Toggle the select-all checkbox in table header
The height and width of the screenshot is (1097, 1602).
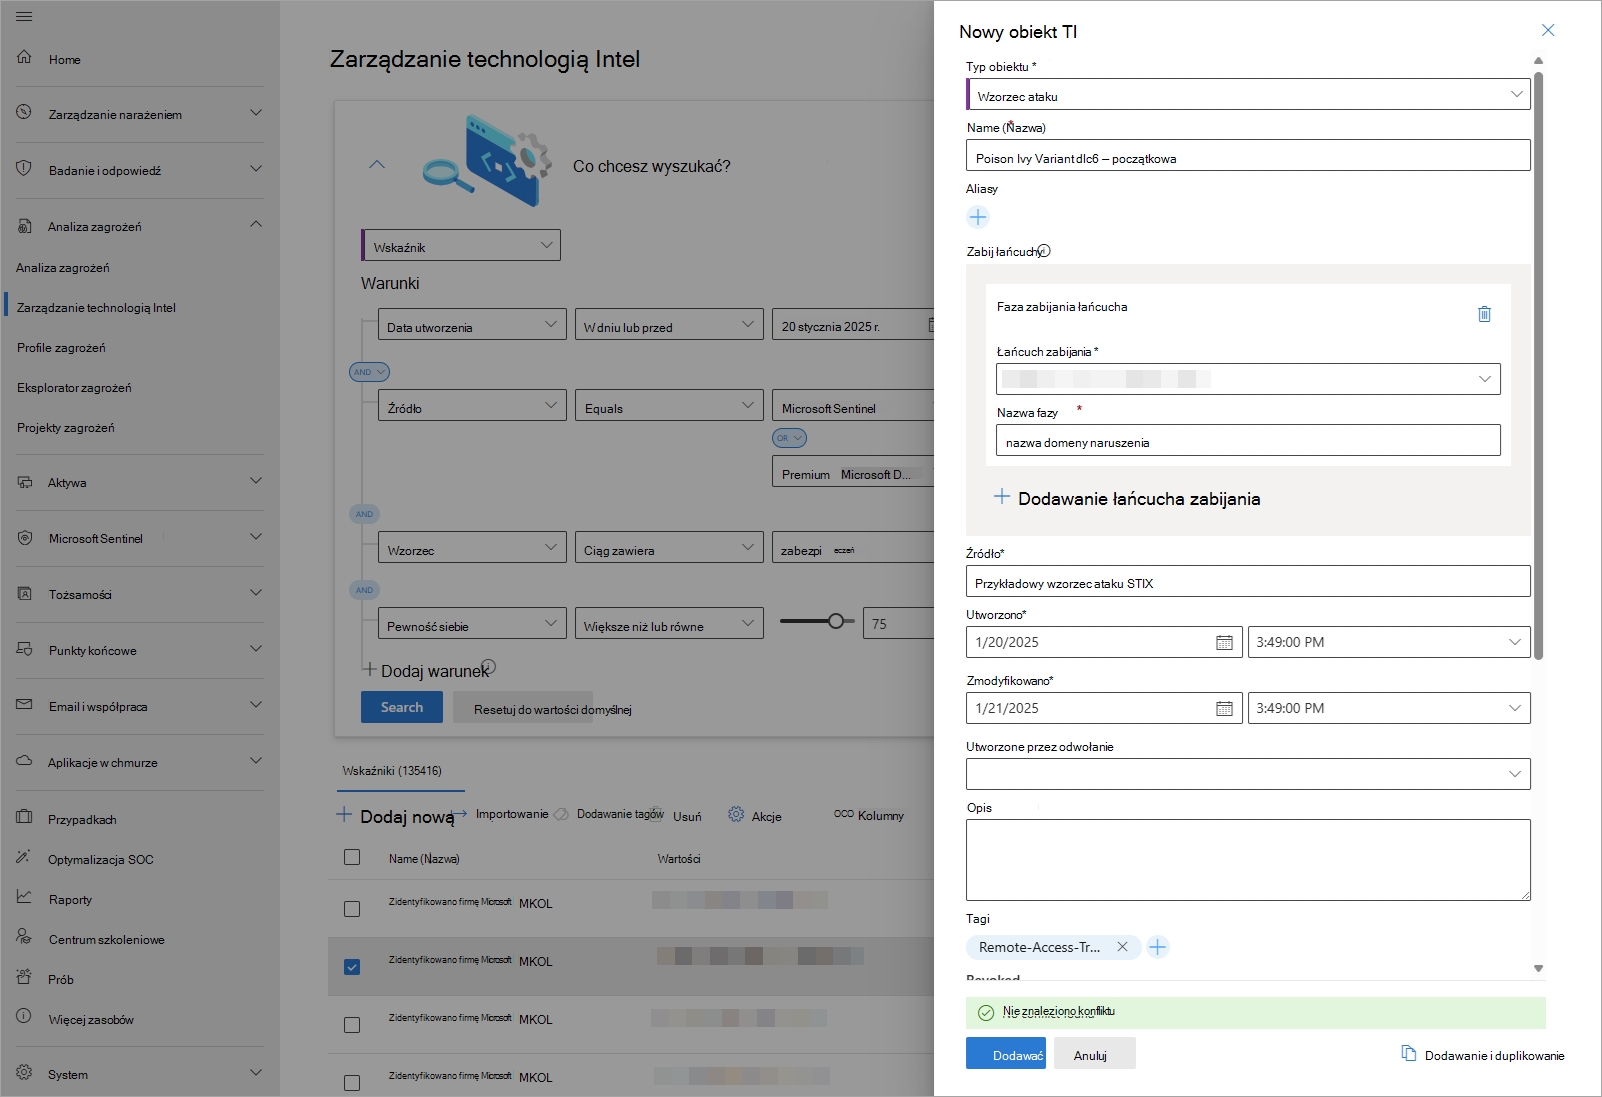(x=352, y=857)
